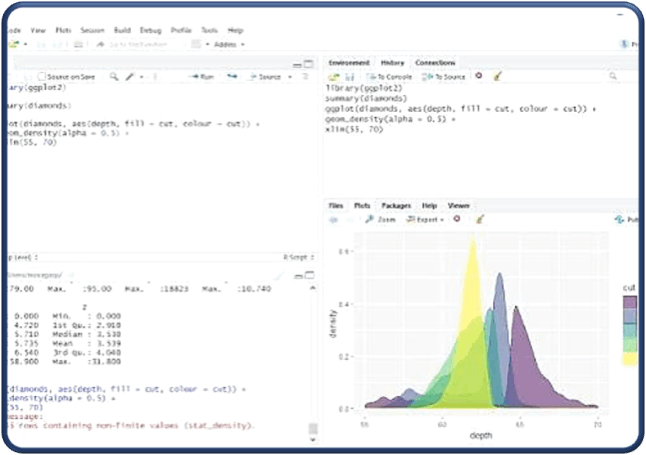
Task: Click the magnifier find icon in the editor toolbar
Action: pyautogui.click(x=114, y=77)
